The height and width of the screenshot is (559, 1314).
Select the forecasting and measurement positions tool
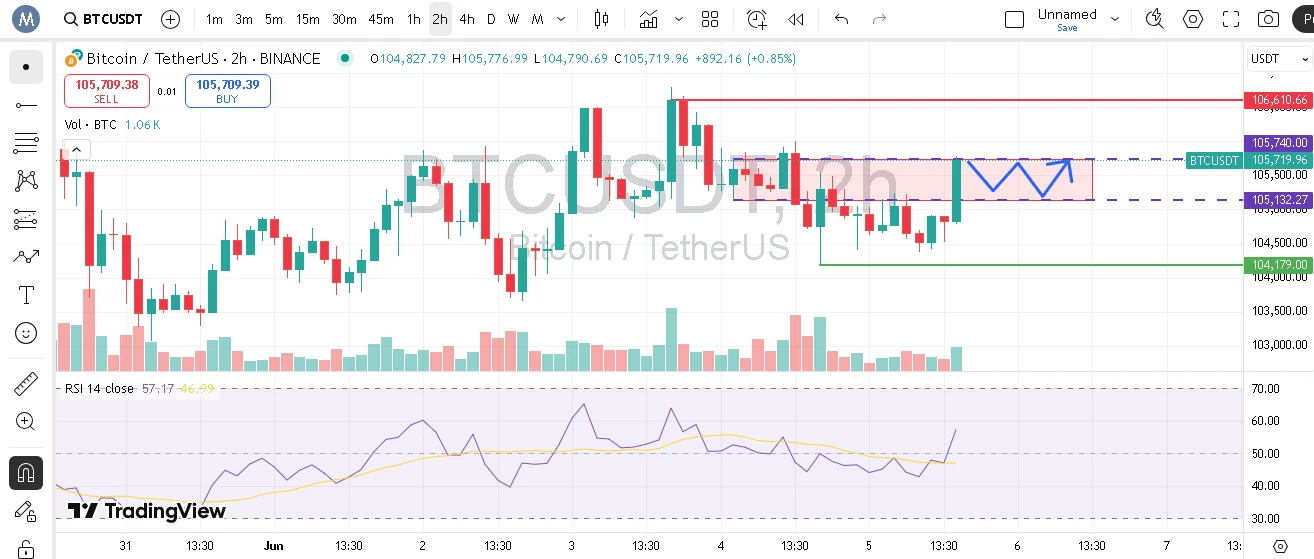(x=26, y=219)
